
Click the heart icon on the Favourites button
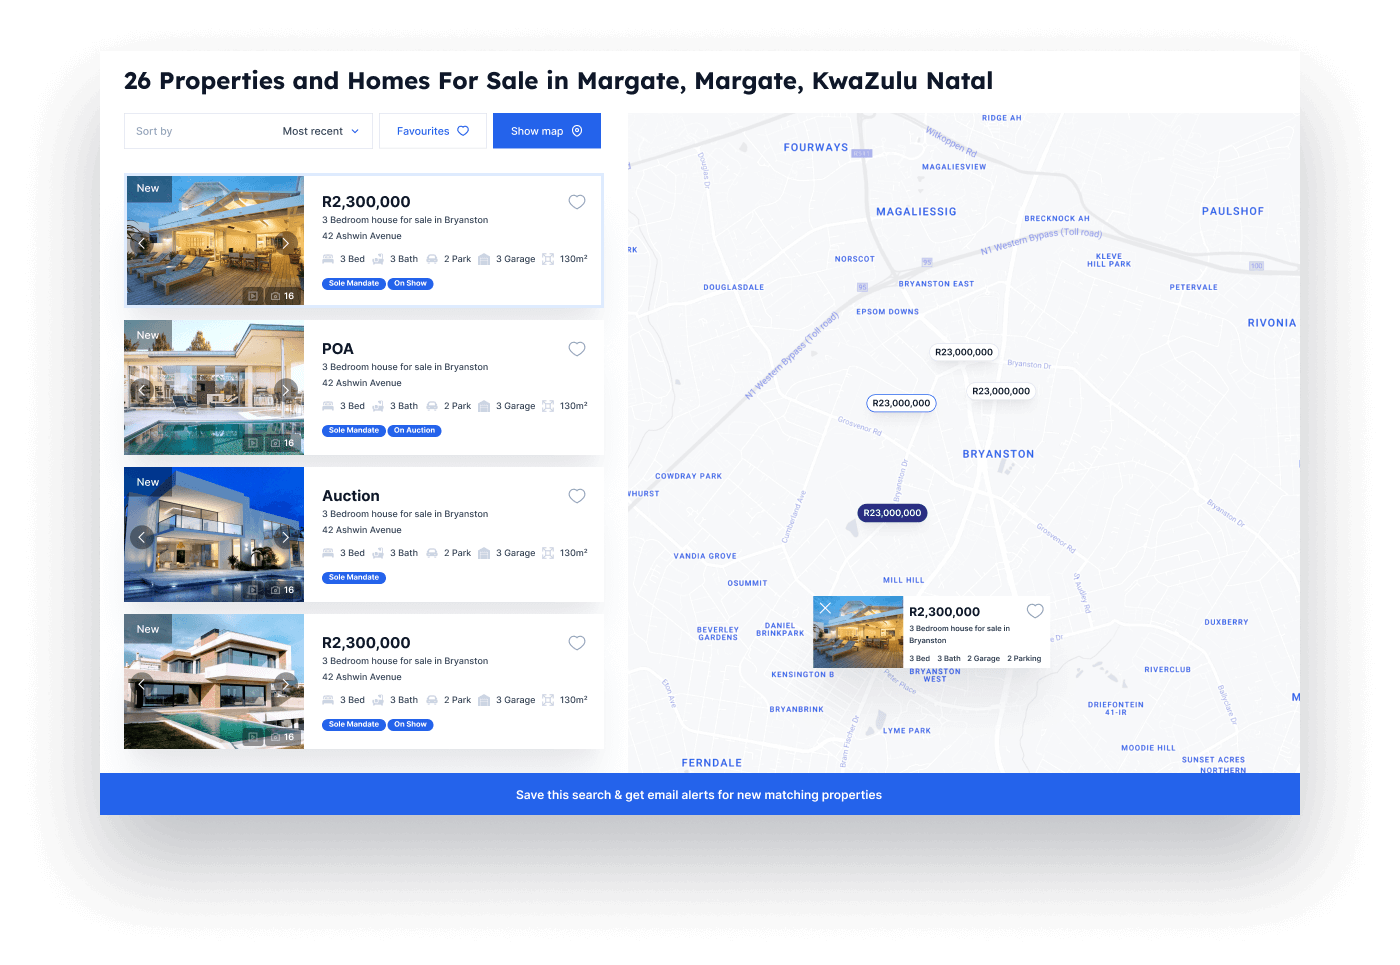[462, 130]
